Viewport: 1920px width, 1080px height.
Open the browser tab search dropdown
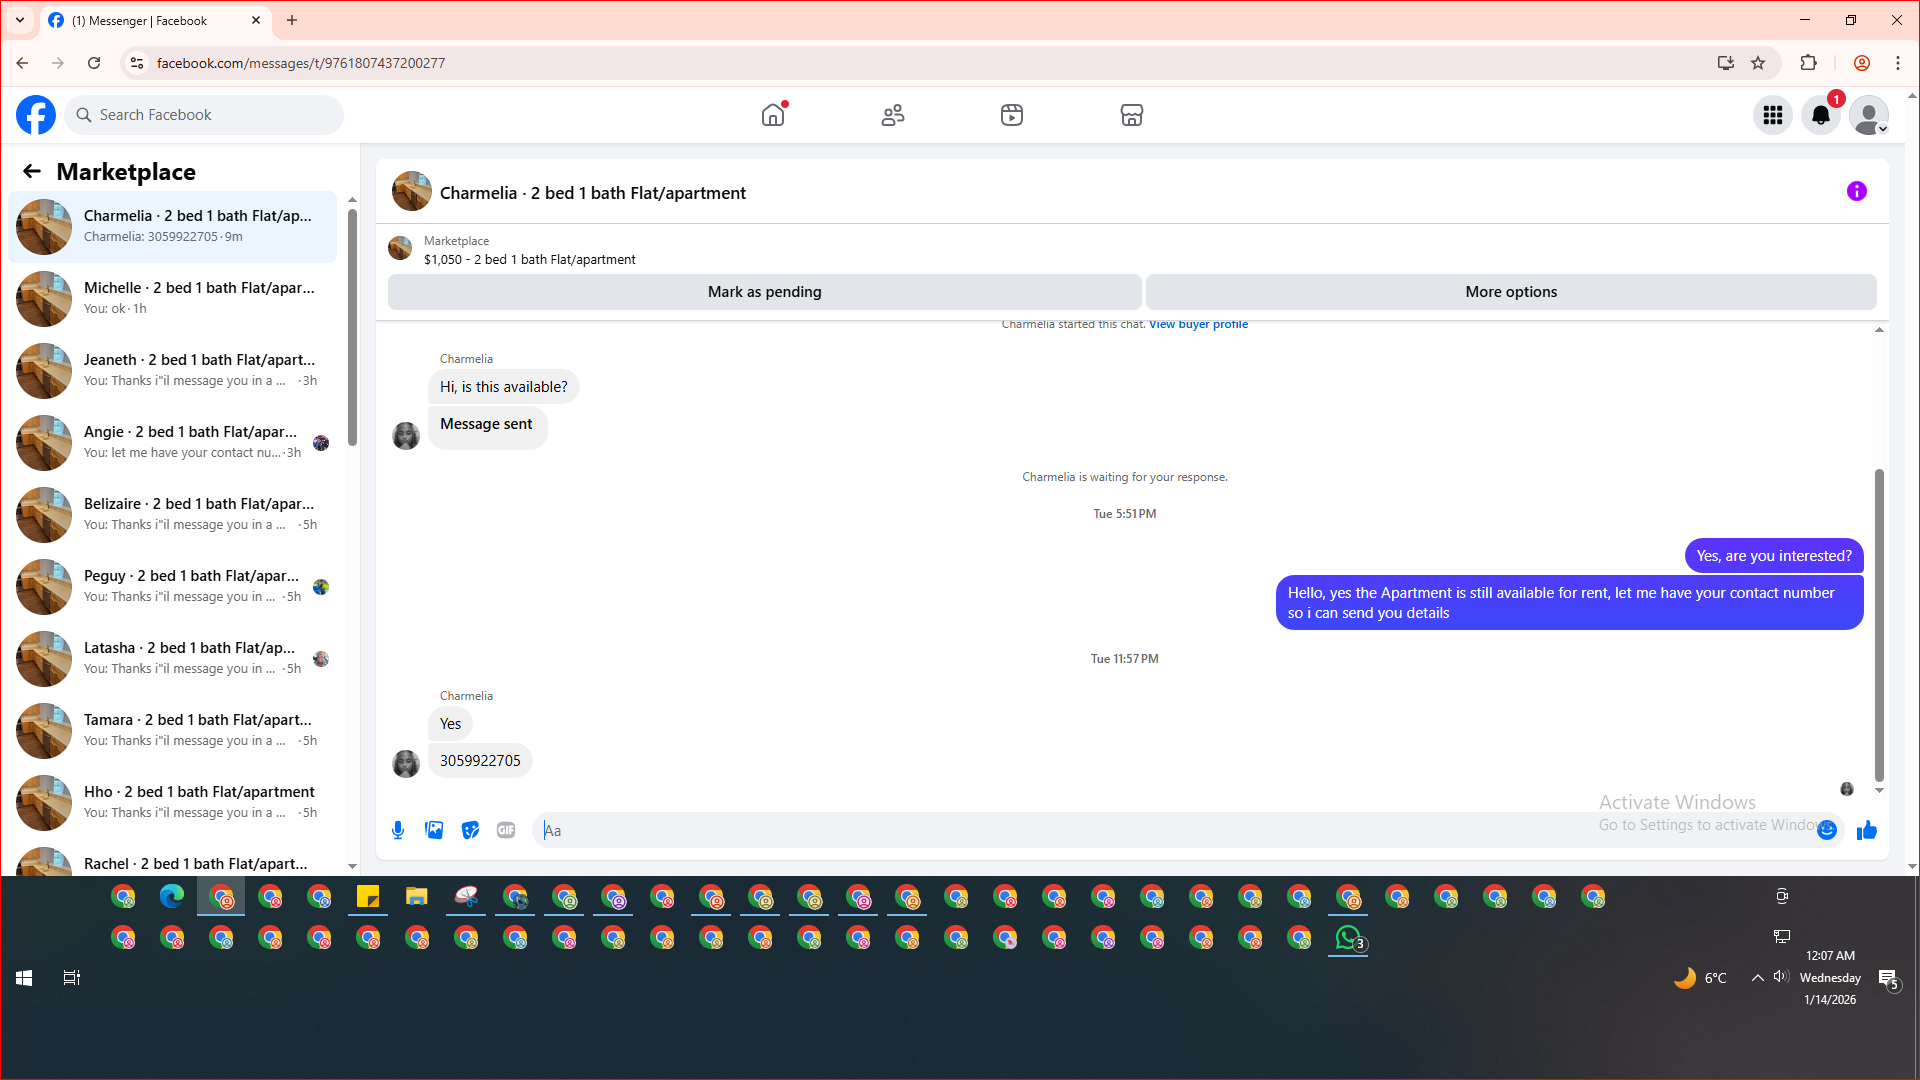coord(20,20)
